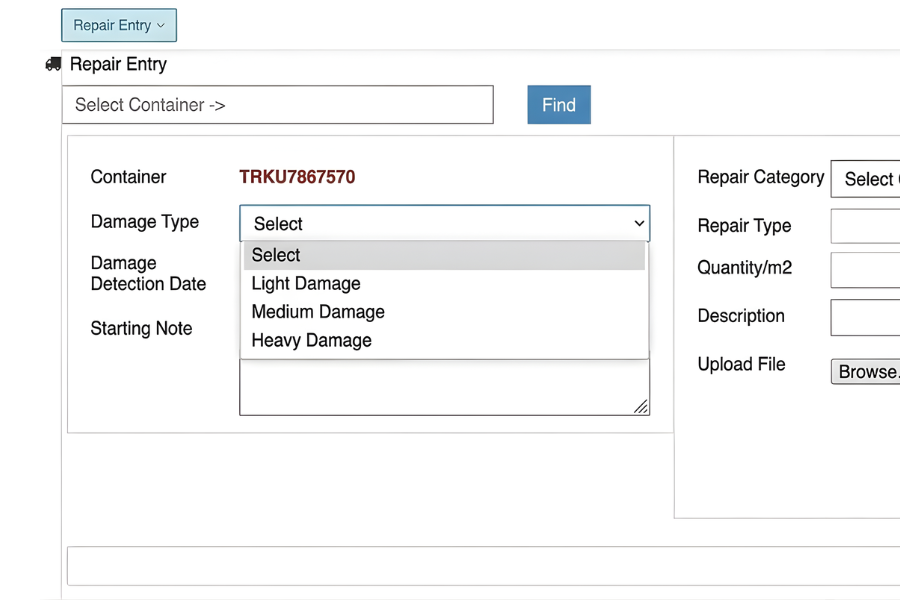The height and width of the screenshot is (600, 900).
Task: Open the Repair Entry dropdown button
Action: pyautogui.click(x=119, y=25)
